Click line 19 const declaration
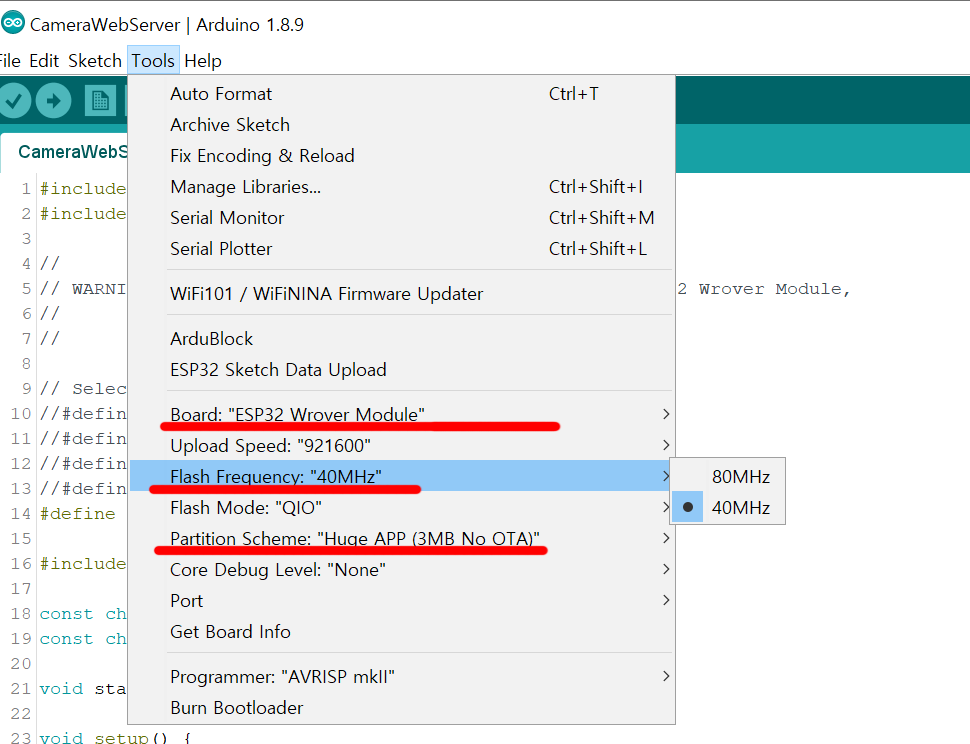 [x=83, y=639]
